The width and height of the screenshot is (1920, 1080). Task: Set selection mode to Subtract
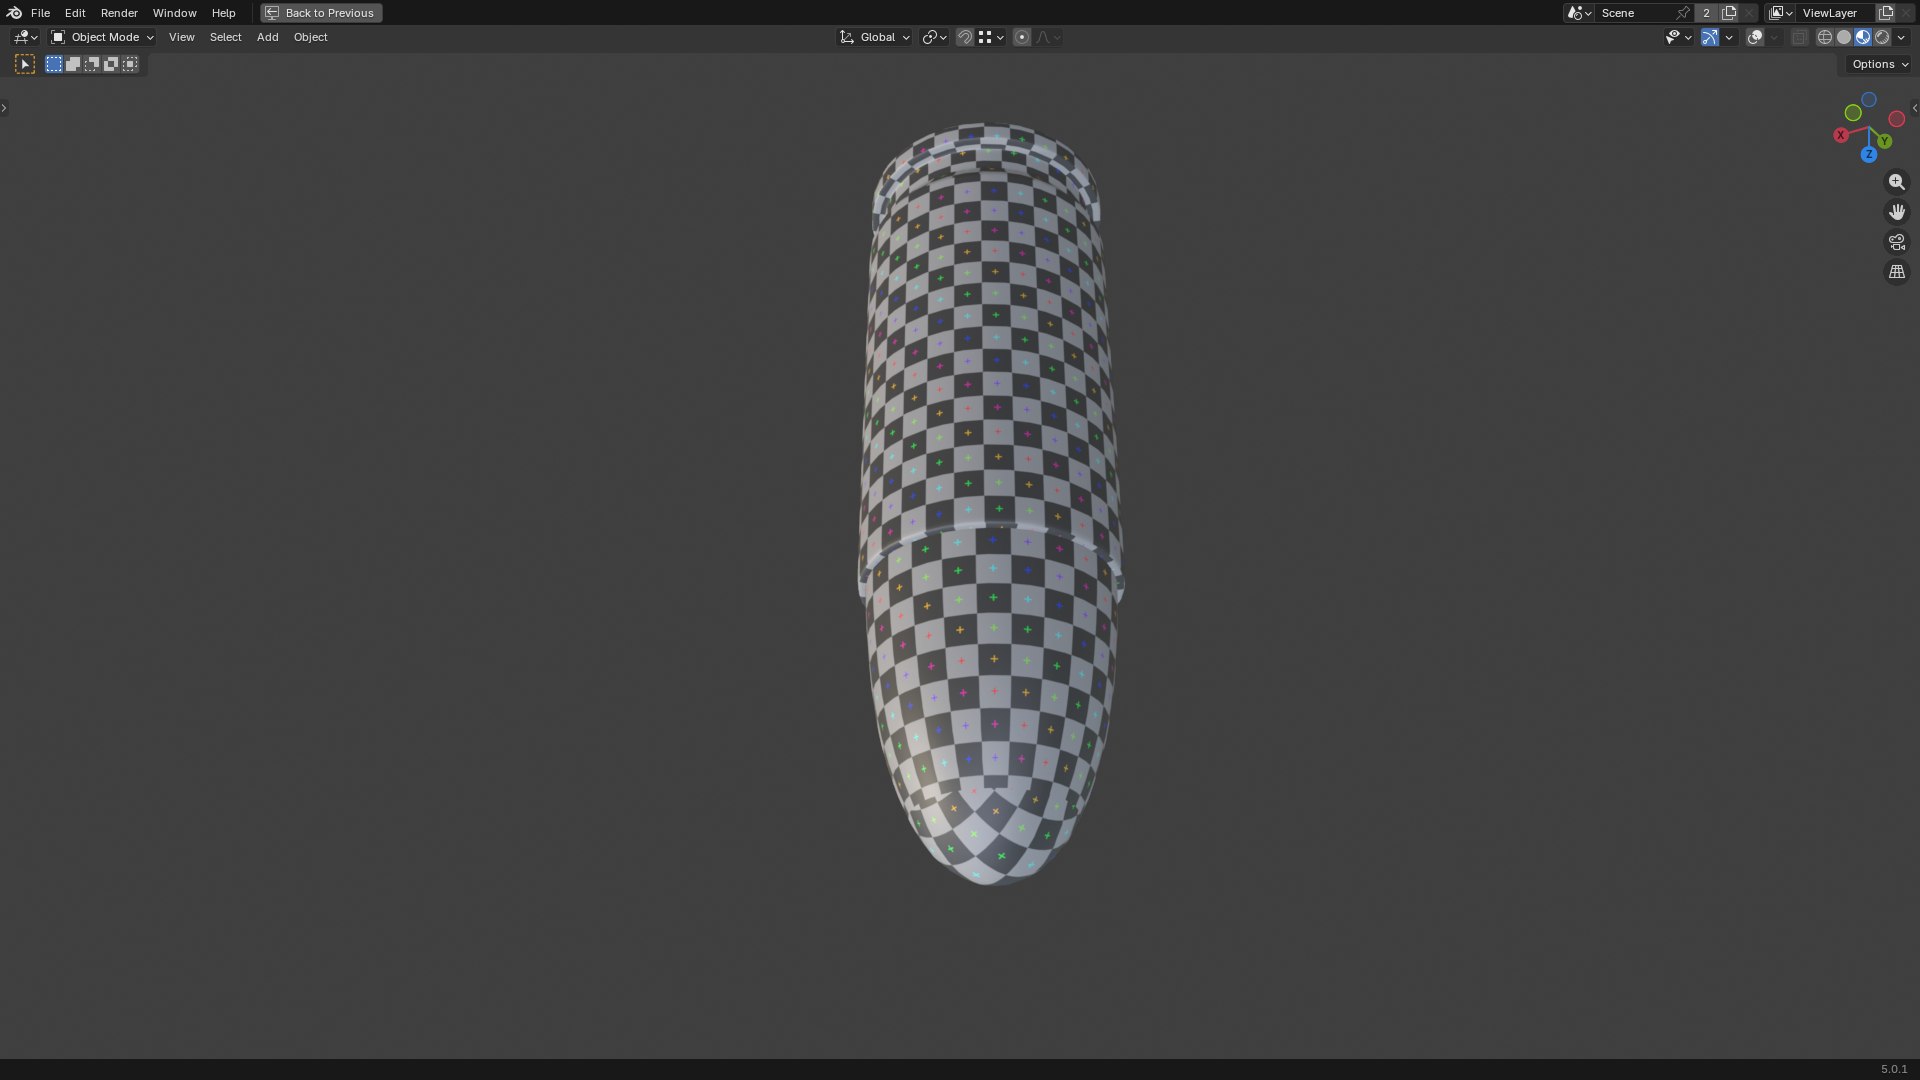(92, 64)
